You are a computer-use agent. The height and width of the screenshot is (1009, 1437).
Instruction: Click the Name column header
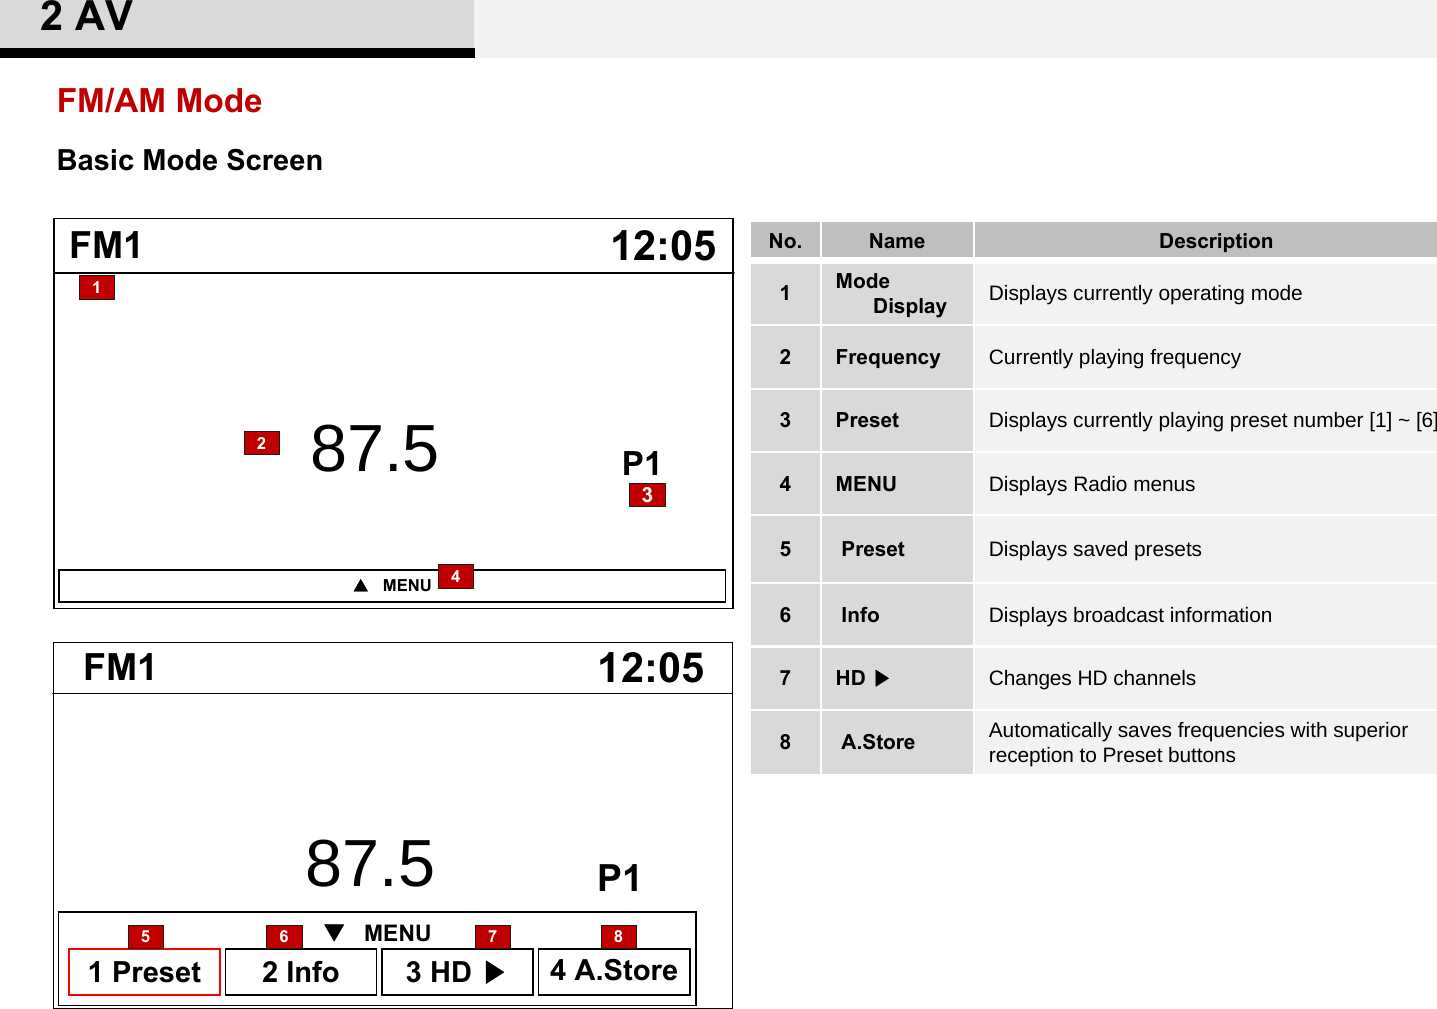(897, 241)
